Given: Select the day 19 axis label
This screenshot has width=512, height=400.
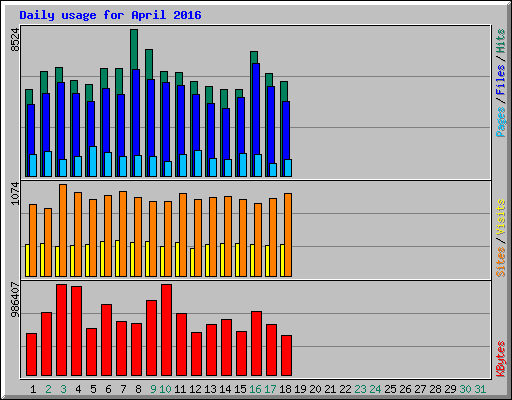Looking at the screenshot, I should pos(300,389).
